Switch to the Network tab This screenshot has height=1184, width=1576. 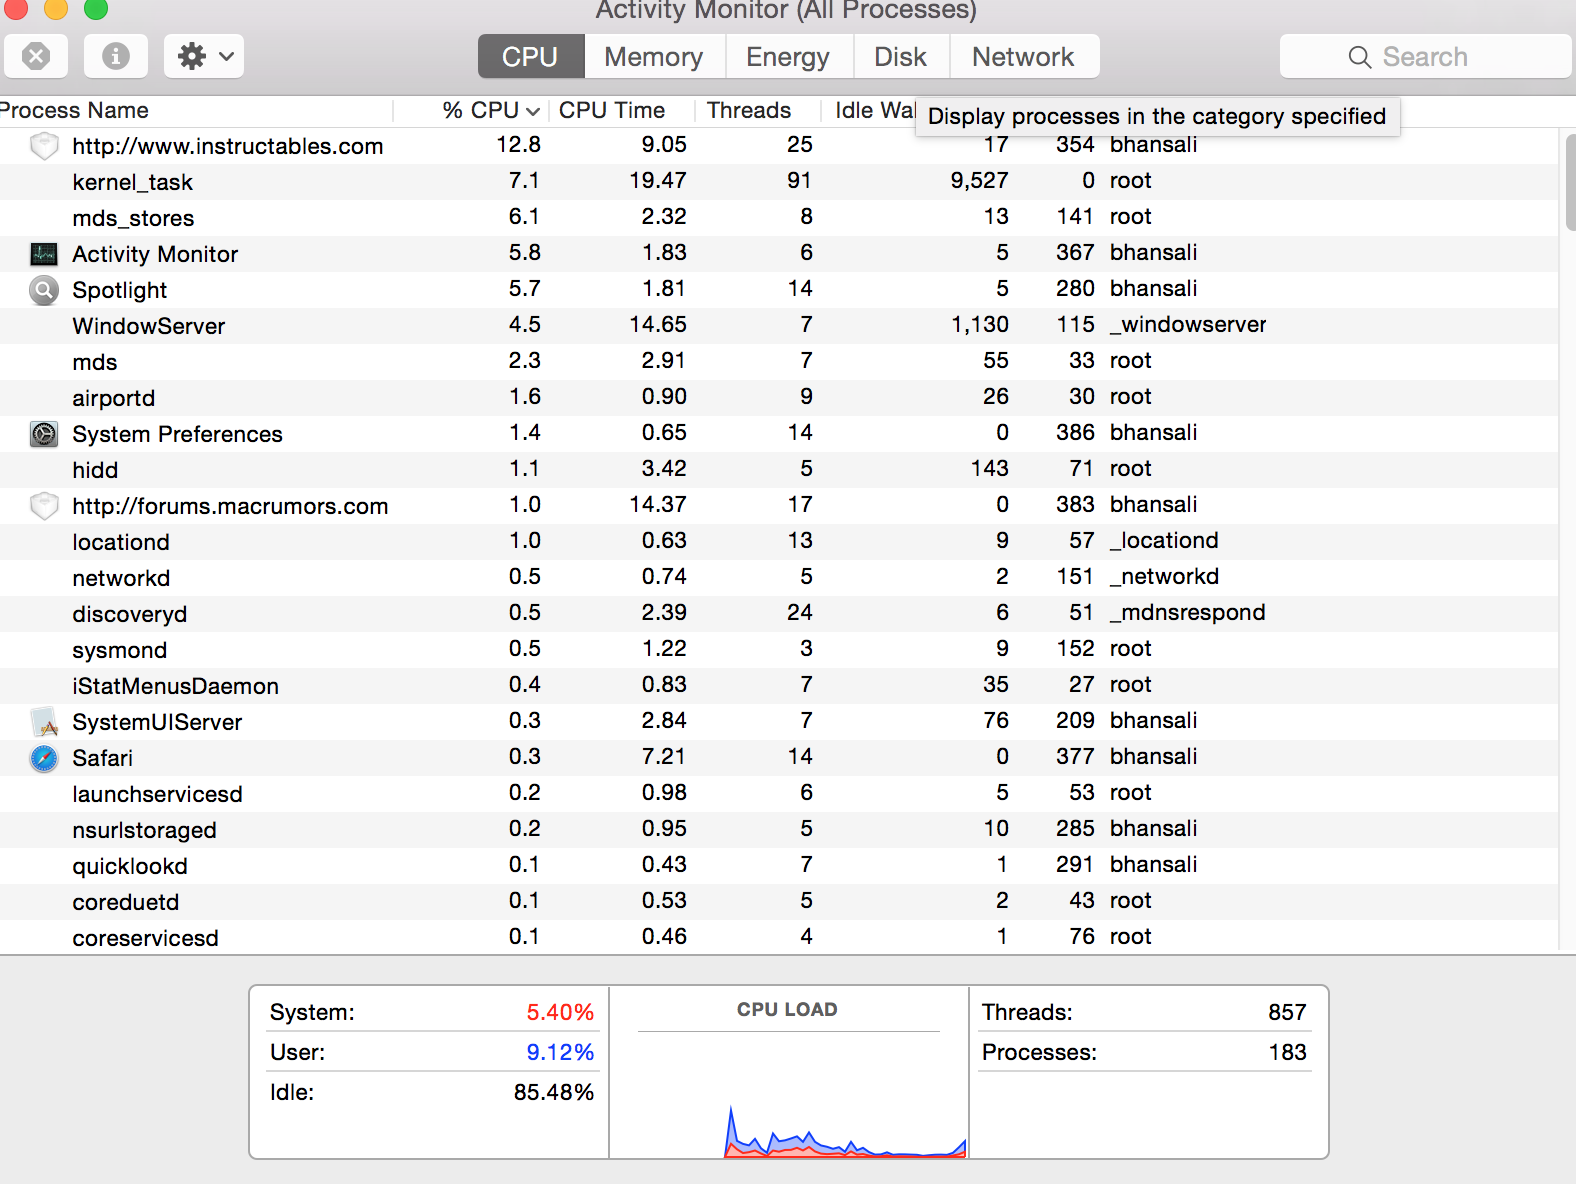click(1024, 57)
